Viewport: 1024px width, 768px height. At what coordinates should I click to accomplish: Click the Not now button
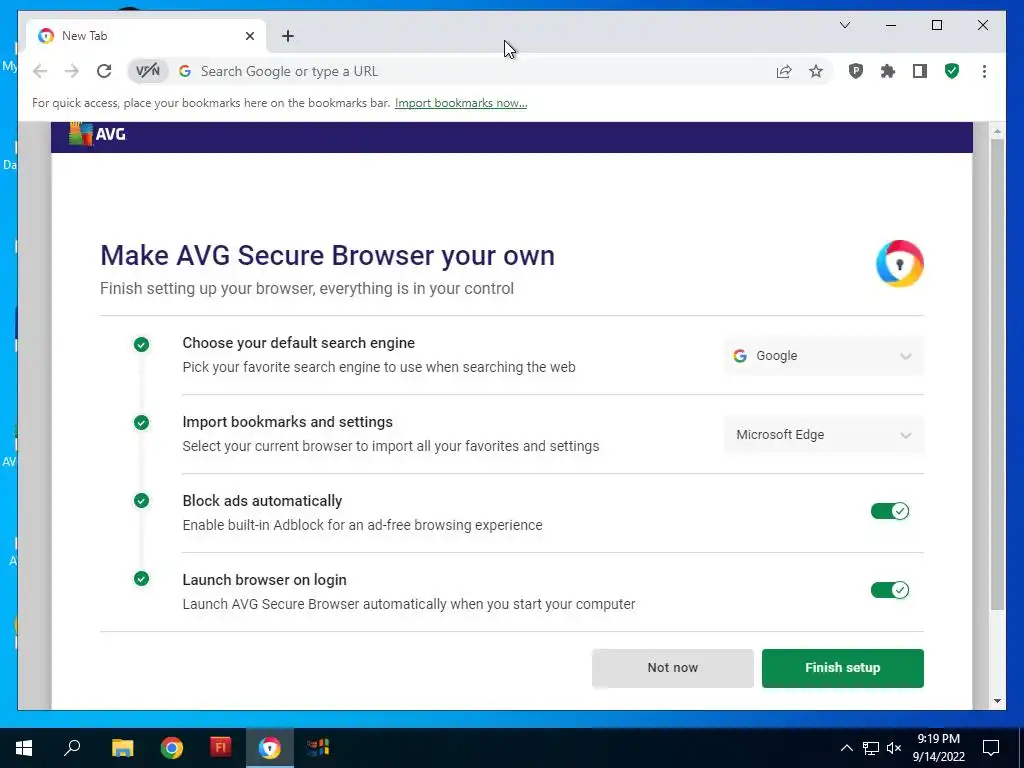672,668
